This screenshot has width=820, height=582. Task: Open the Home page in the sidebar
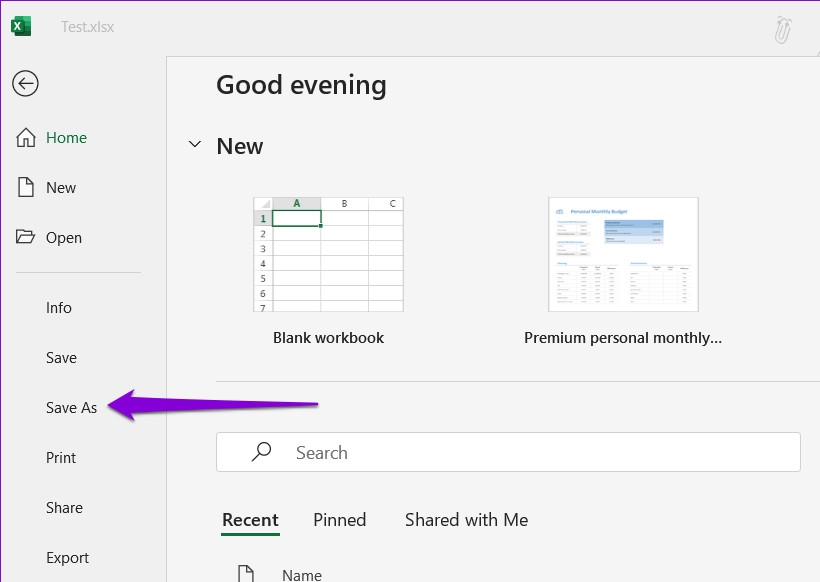(66, 138)
